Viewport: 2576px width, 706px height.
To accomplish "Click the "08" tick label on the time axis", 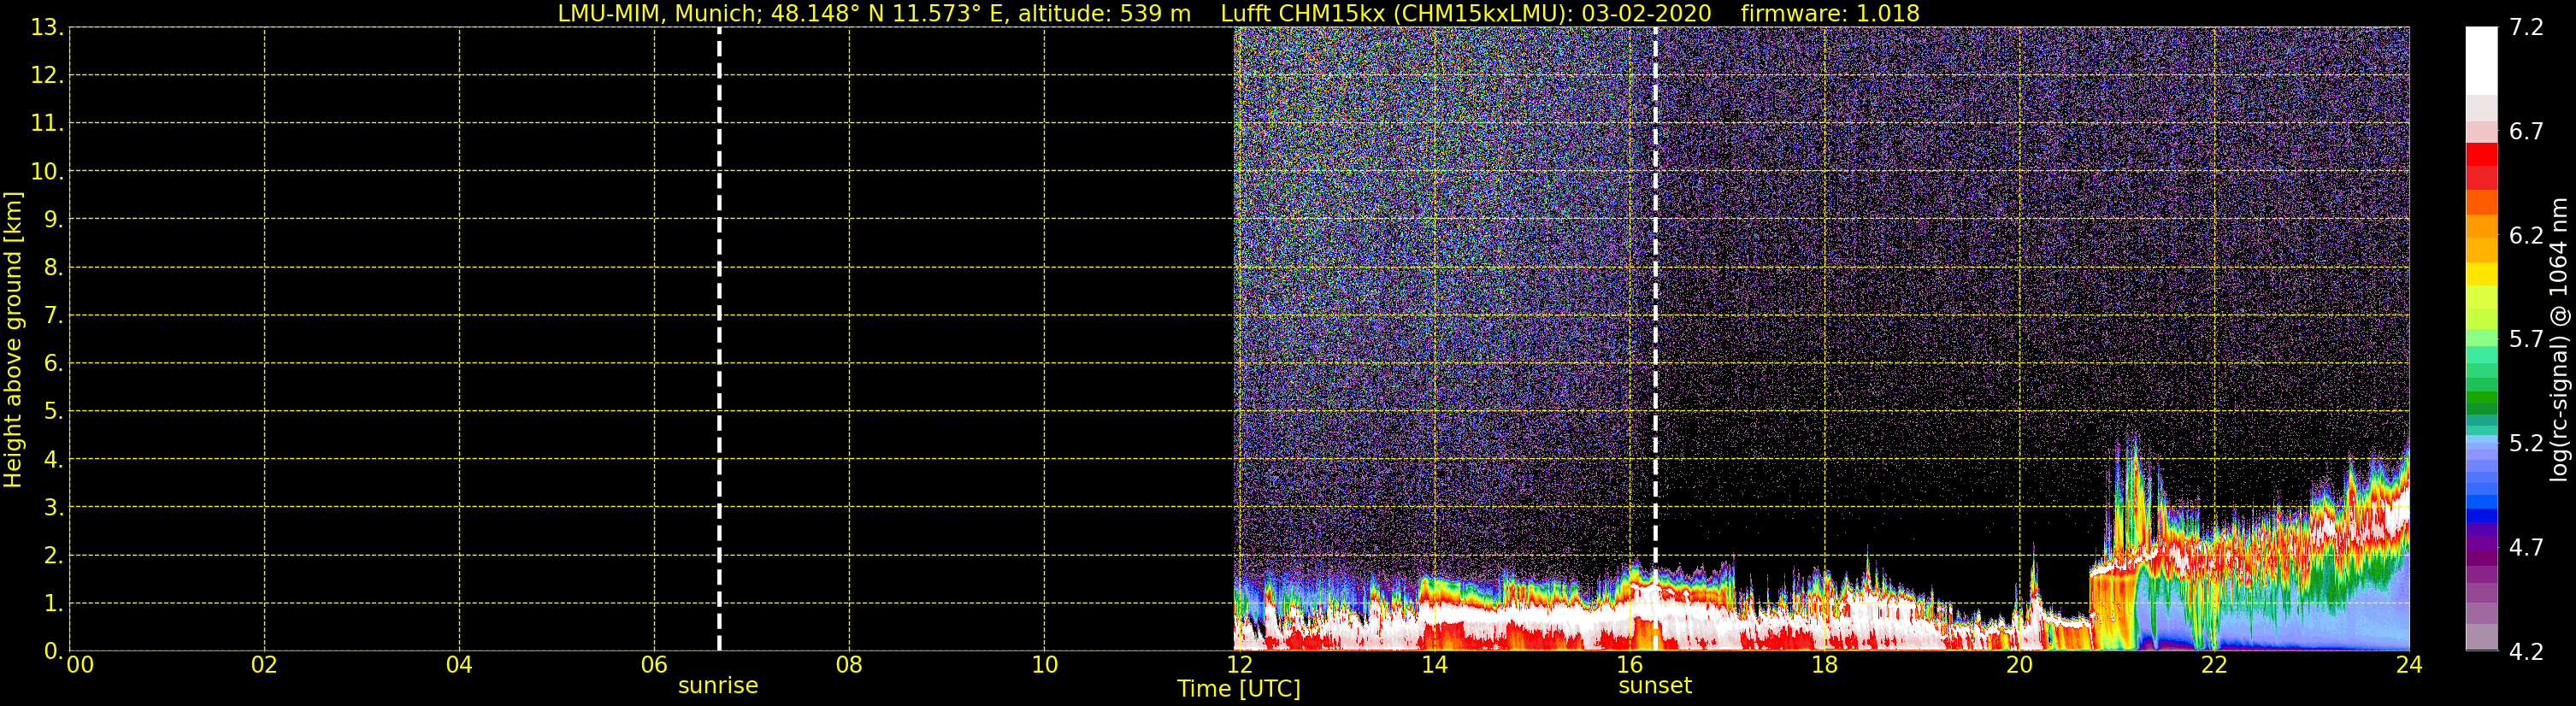I will pos(849,665).
